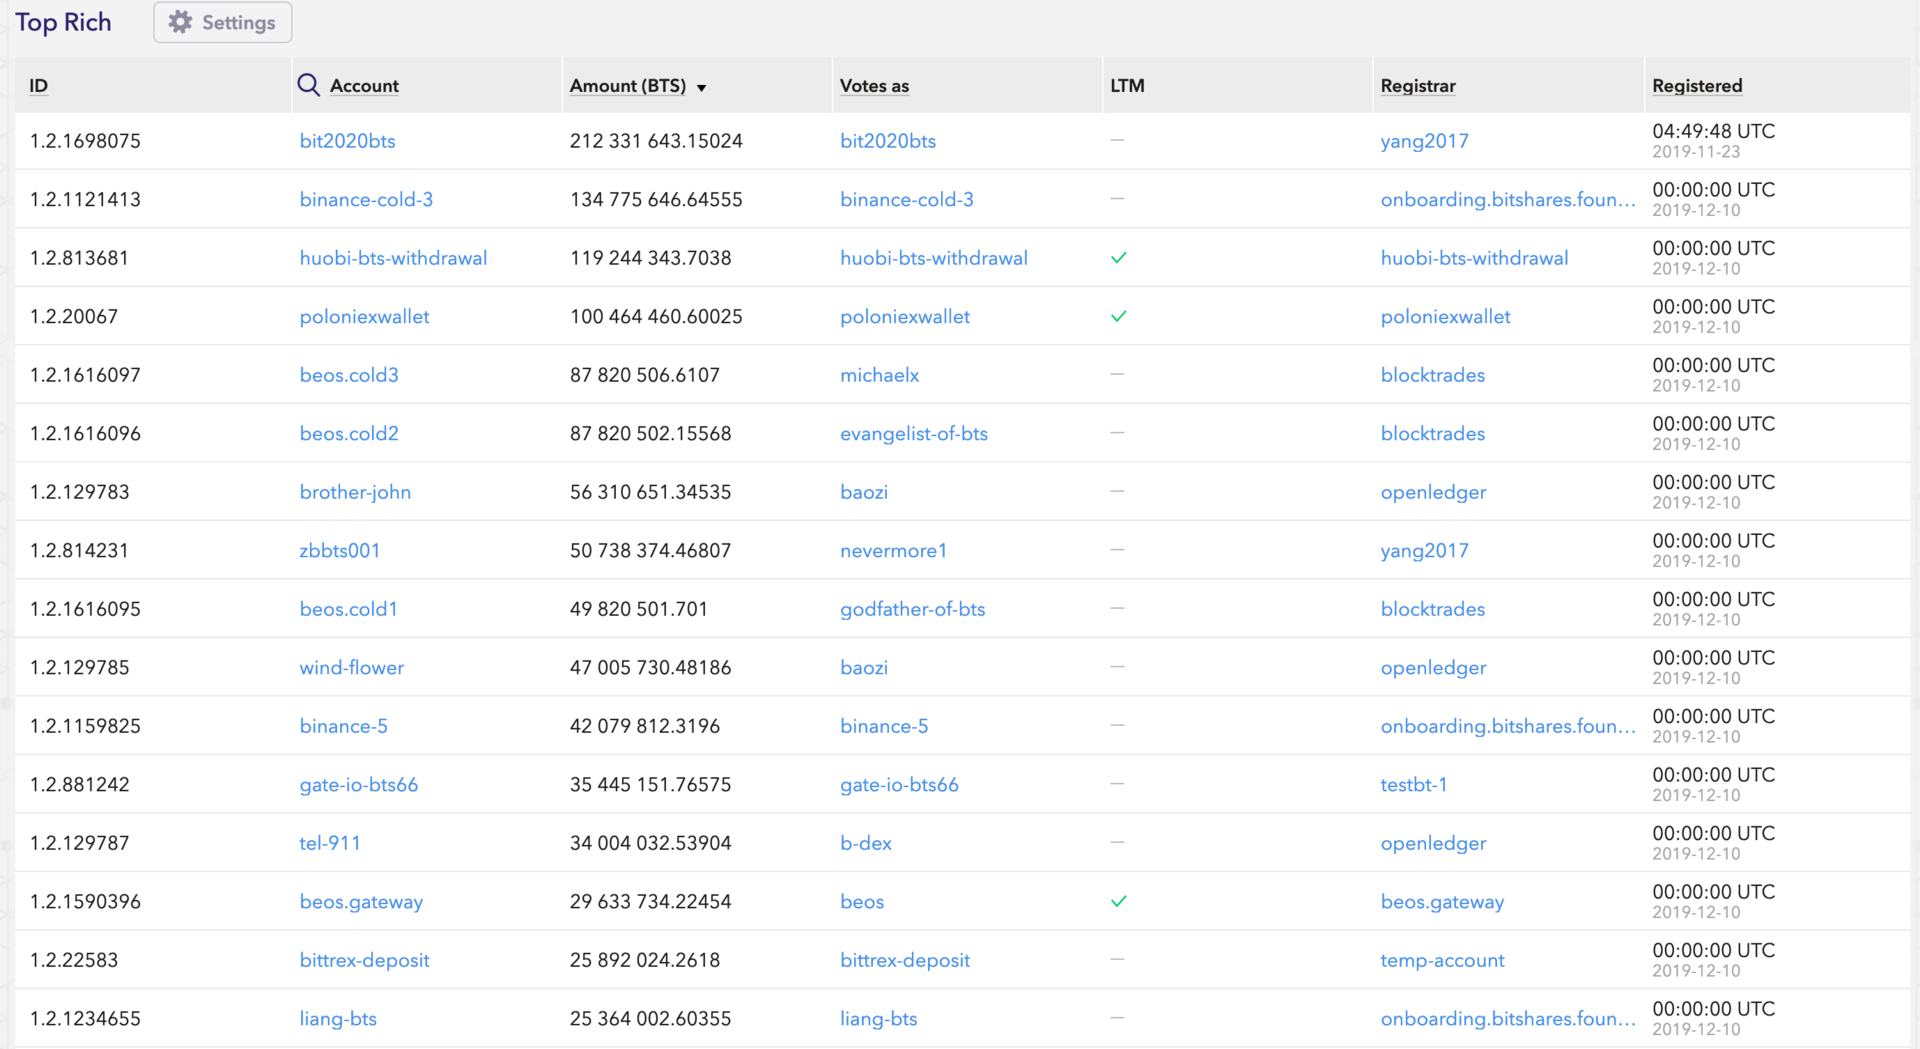Sort by Votes as column header
1920x1049 pixels.
(x=874, y=86)
